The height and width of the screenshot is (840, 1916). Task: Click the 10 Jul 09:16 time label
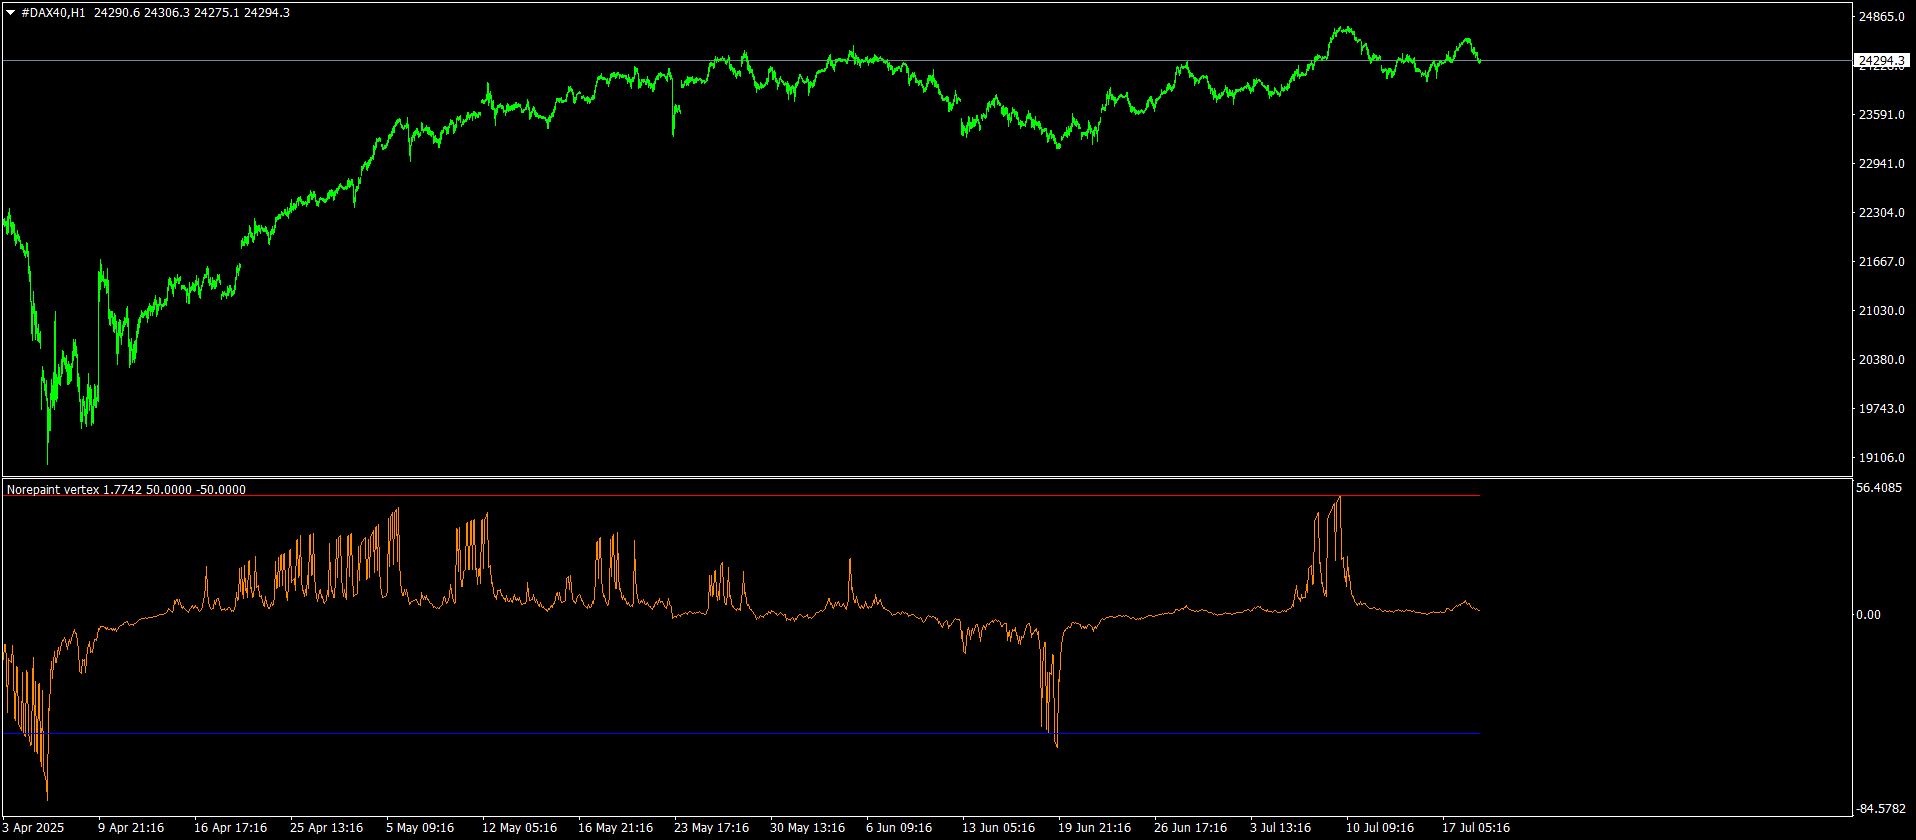coord(1379,828)
